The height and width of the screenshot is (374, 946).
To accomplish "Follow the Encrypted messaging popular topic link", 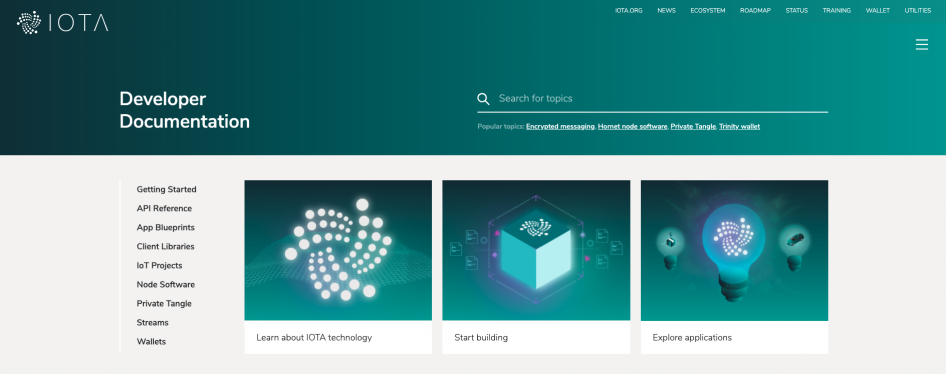I will [560, 127].
